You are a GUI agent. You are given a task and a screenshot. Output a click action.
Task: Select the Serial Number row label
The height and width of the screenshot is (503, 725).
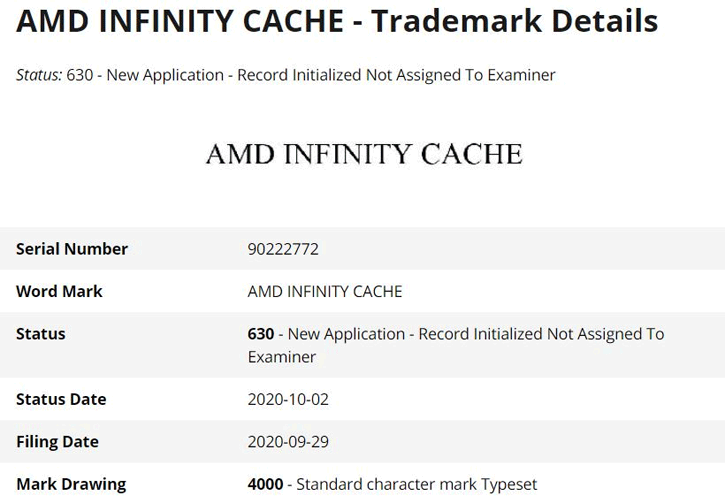[x=72, y=249]
